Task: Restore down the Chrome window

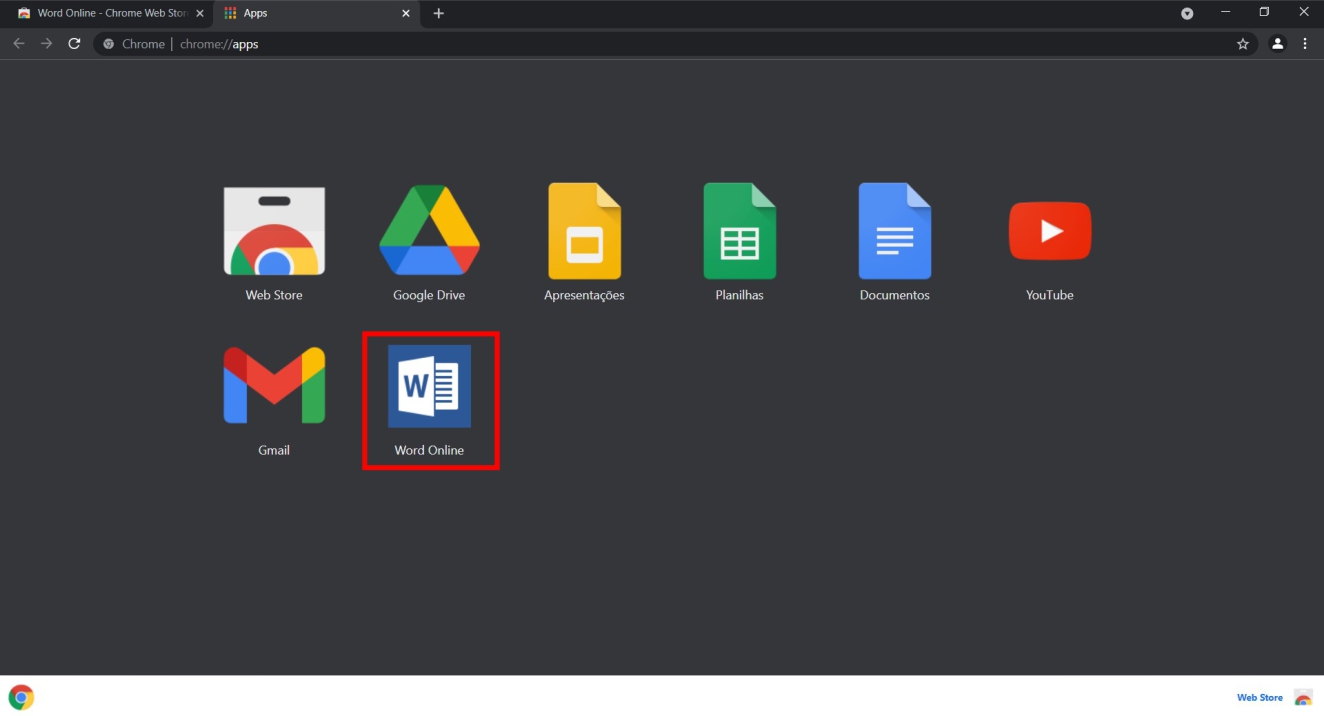Action: point(1264,12)
